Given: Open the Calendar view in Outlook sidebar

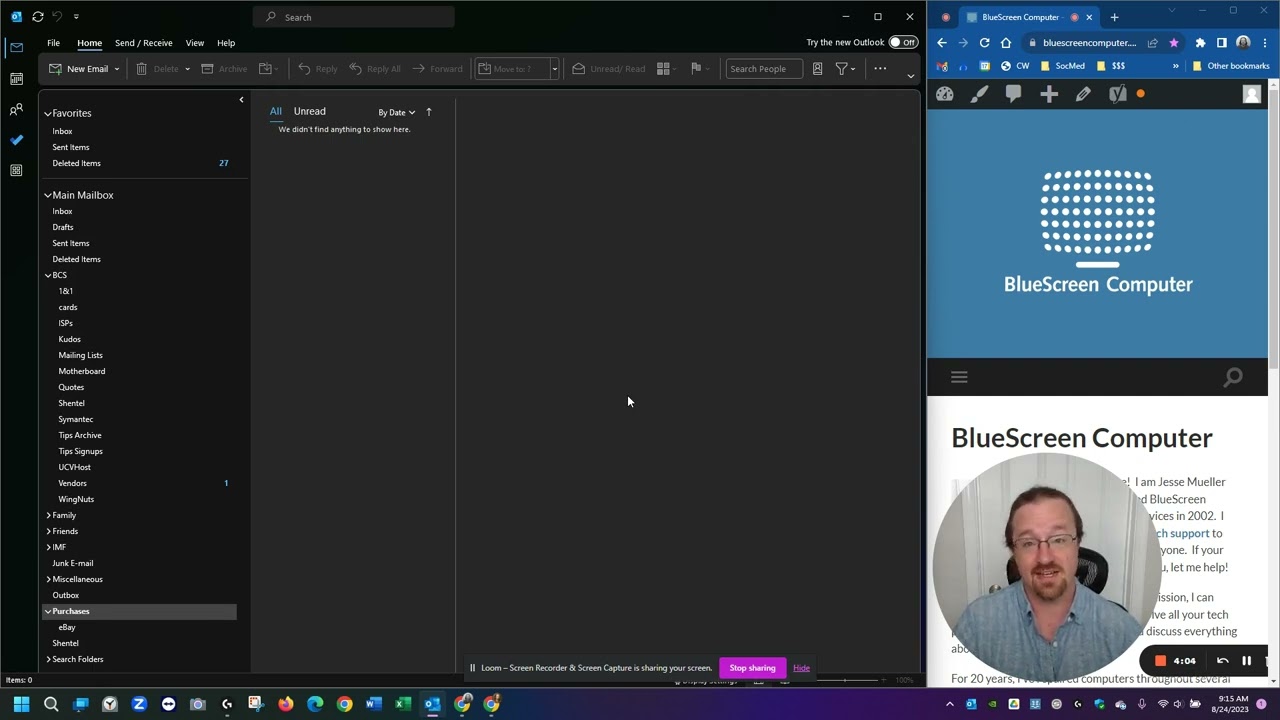Looking at the screenshot, I should (x=16, y=79).
